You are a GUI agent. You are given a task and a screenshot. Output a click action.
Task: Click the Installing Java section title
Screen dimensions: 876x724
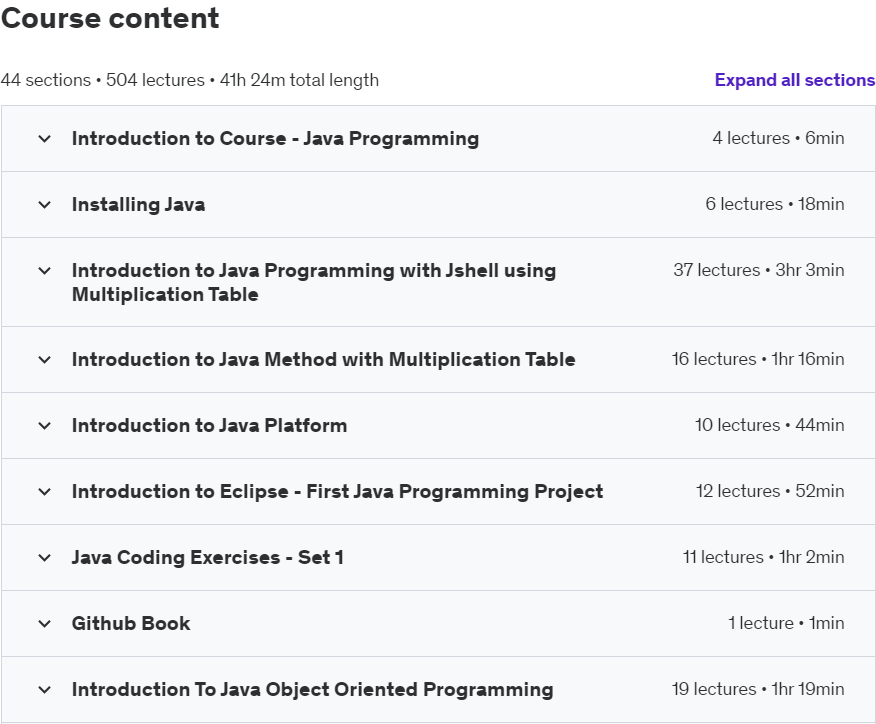138,205
